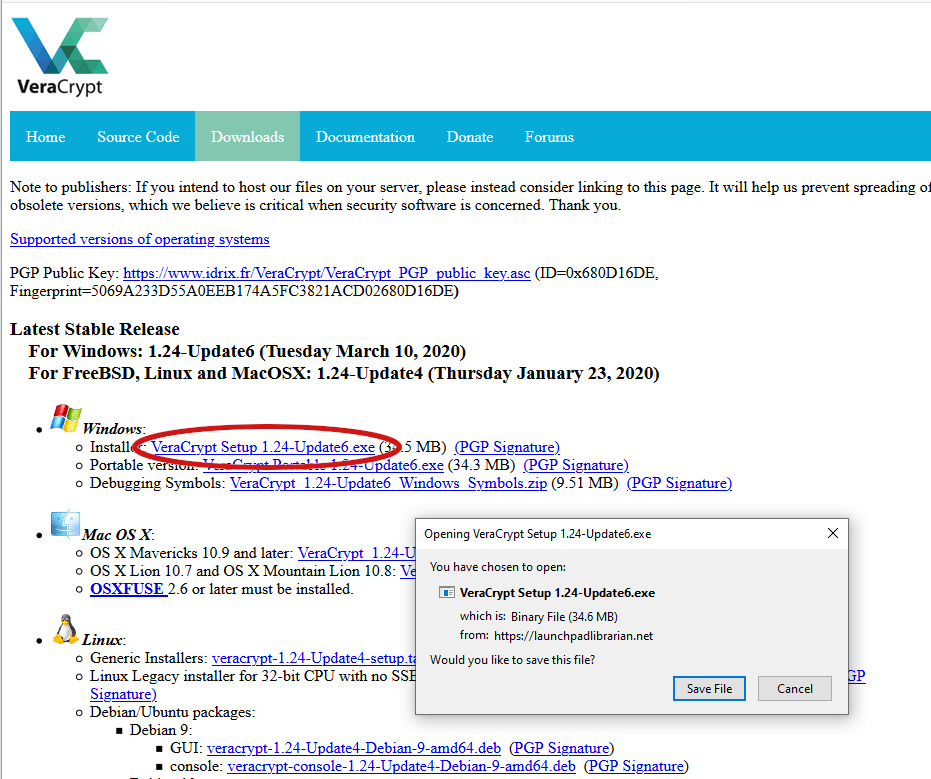The width and height of the screenshot is (931, 779).
Task: Click the Linux penguin icon
Action: [65, 629]
